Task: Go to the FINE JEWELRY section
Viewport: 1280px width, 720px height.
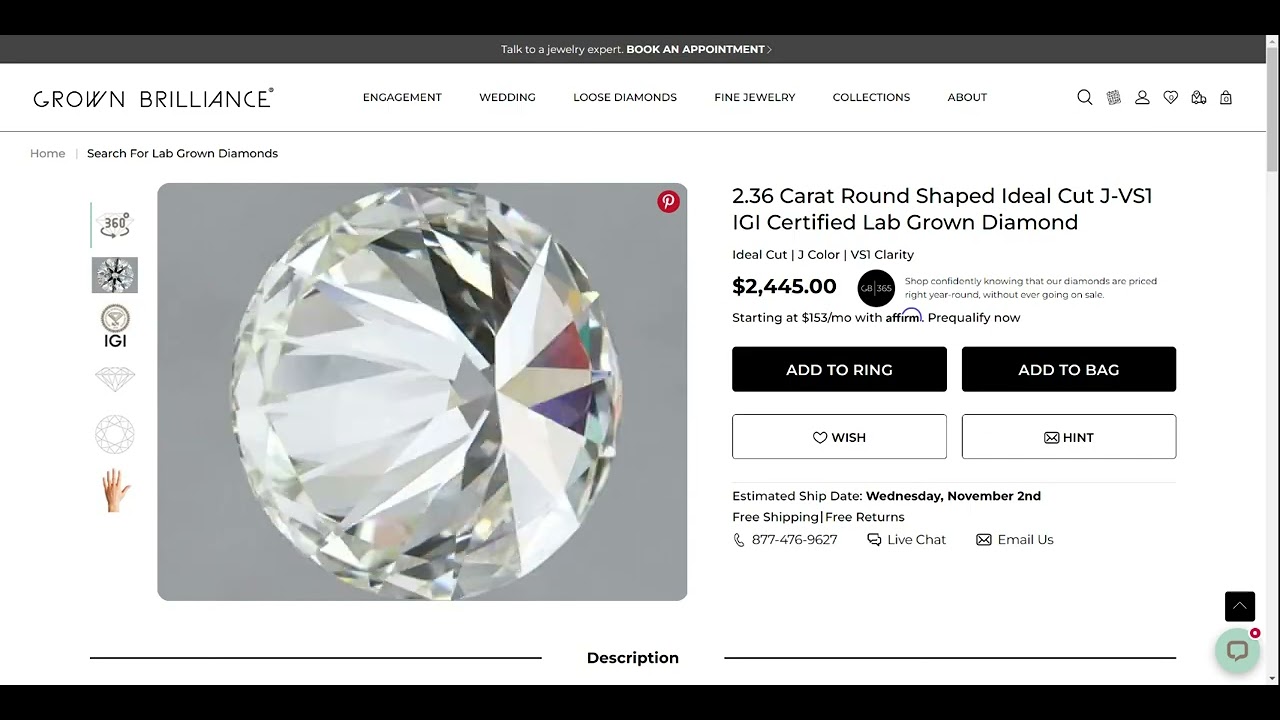Action: [x=754, y=97]
